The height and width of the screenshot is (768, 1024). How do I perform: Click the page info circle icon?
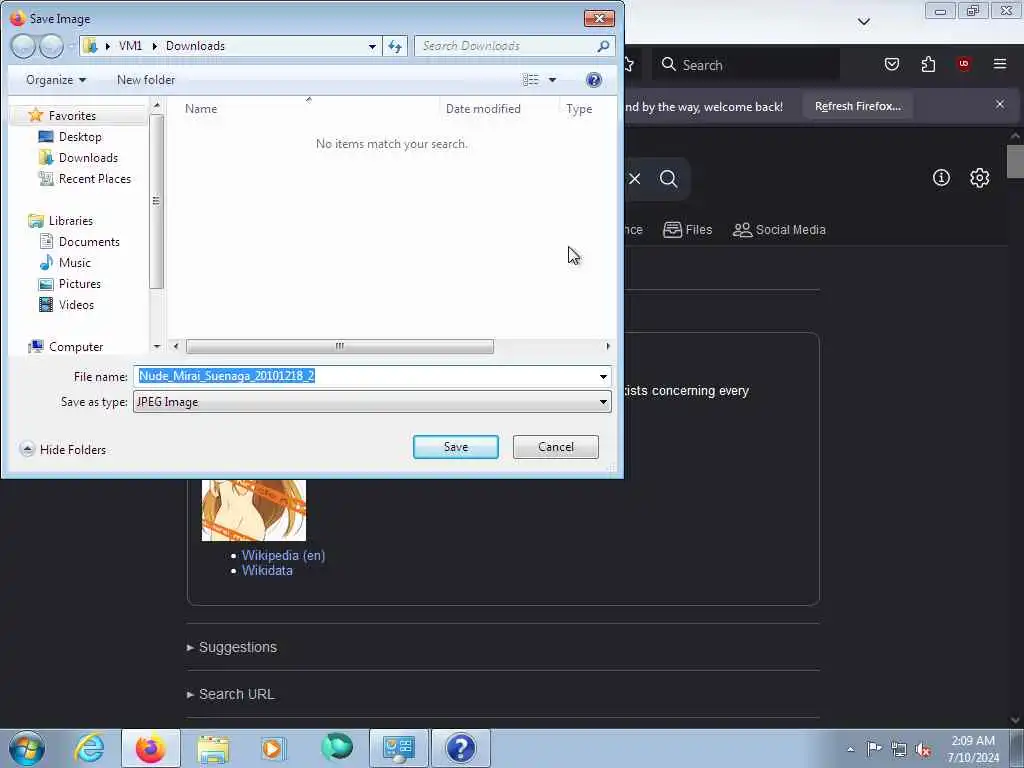(x=941, y=178)
